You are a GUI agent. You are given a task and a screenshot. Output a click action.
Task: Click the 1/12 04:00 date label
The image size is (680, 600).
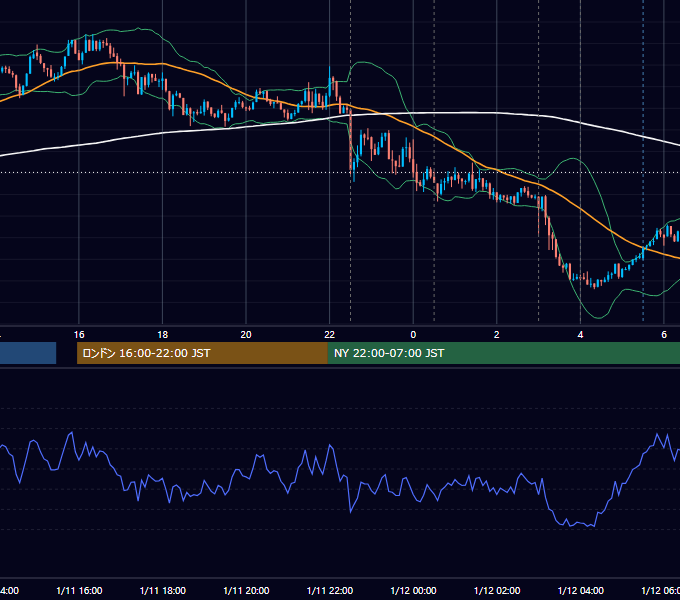pyautogui.click(x=581, y=590)
